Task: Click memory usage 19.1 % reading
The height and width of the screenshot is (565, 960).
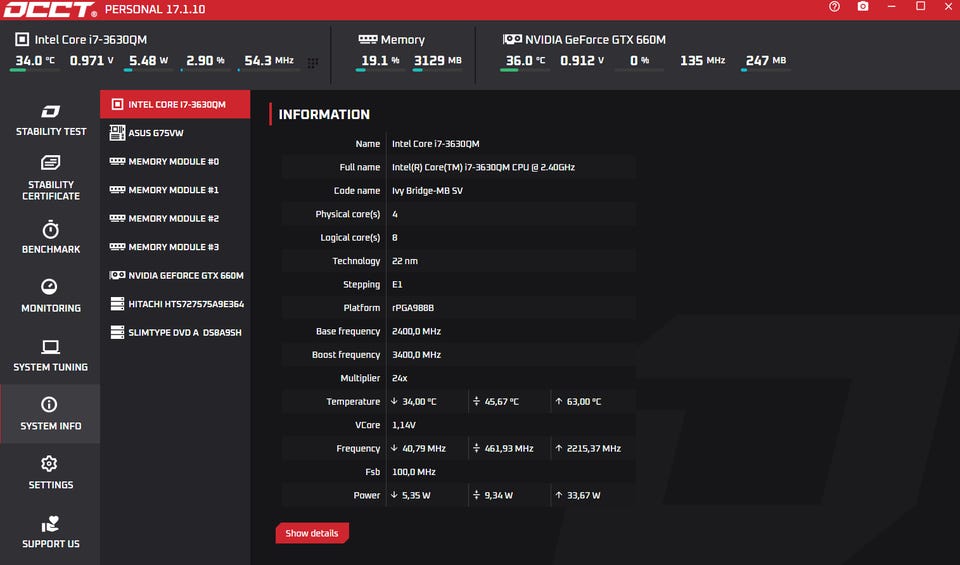Action: [x=380, y=61]
